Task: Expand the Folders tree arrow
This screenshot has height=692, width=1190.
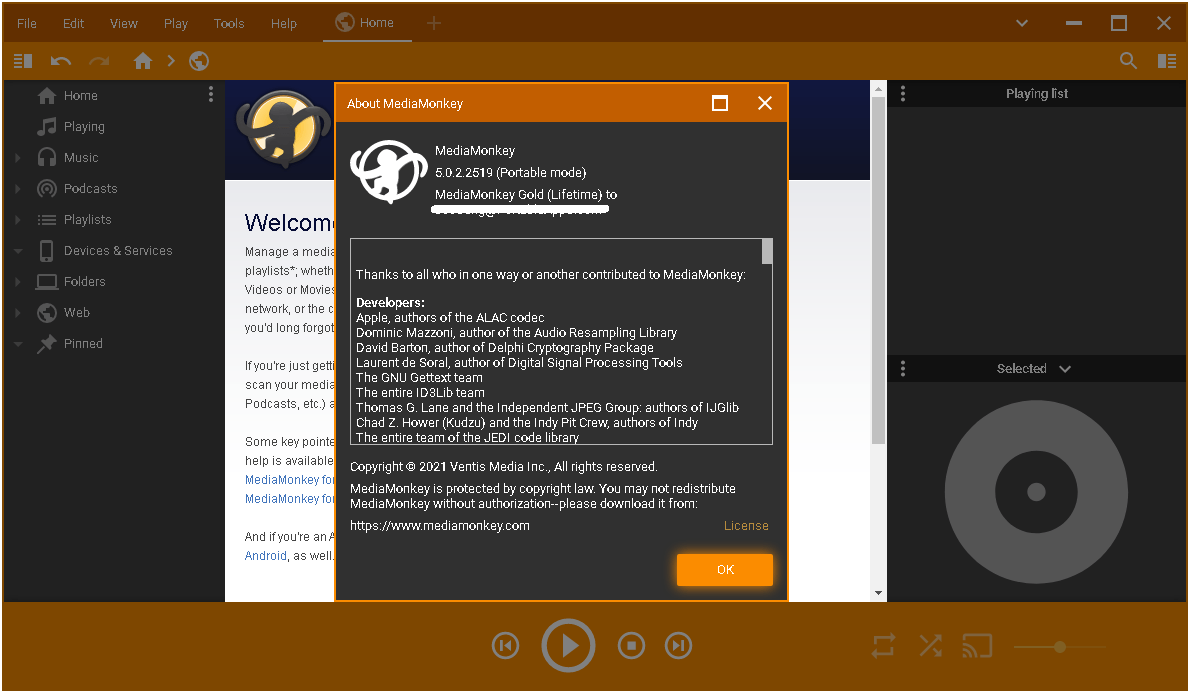Action: click(x=17, y=282)
